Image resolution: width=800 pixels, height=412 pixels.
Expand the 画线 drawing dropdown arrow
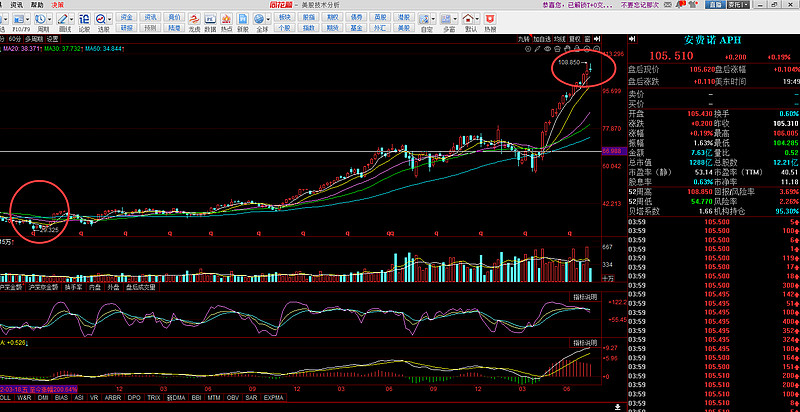pyautogui.click(x=72, y=19)
